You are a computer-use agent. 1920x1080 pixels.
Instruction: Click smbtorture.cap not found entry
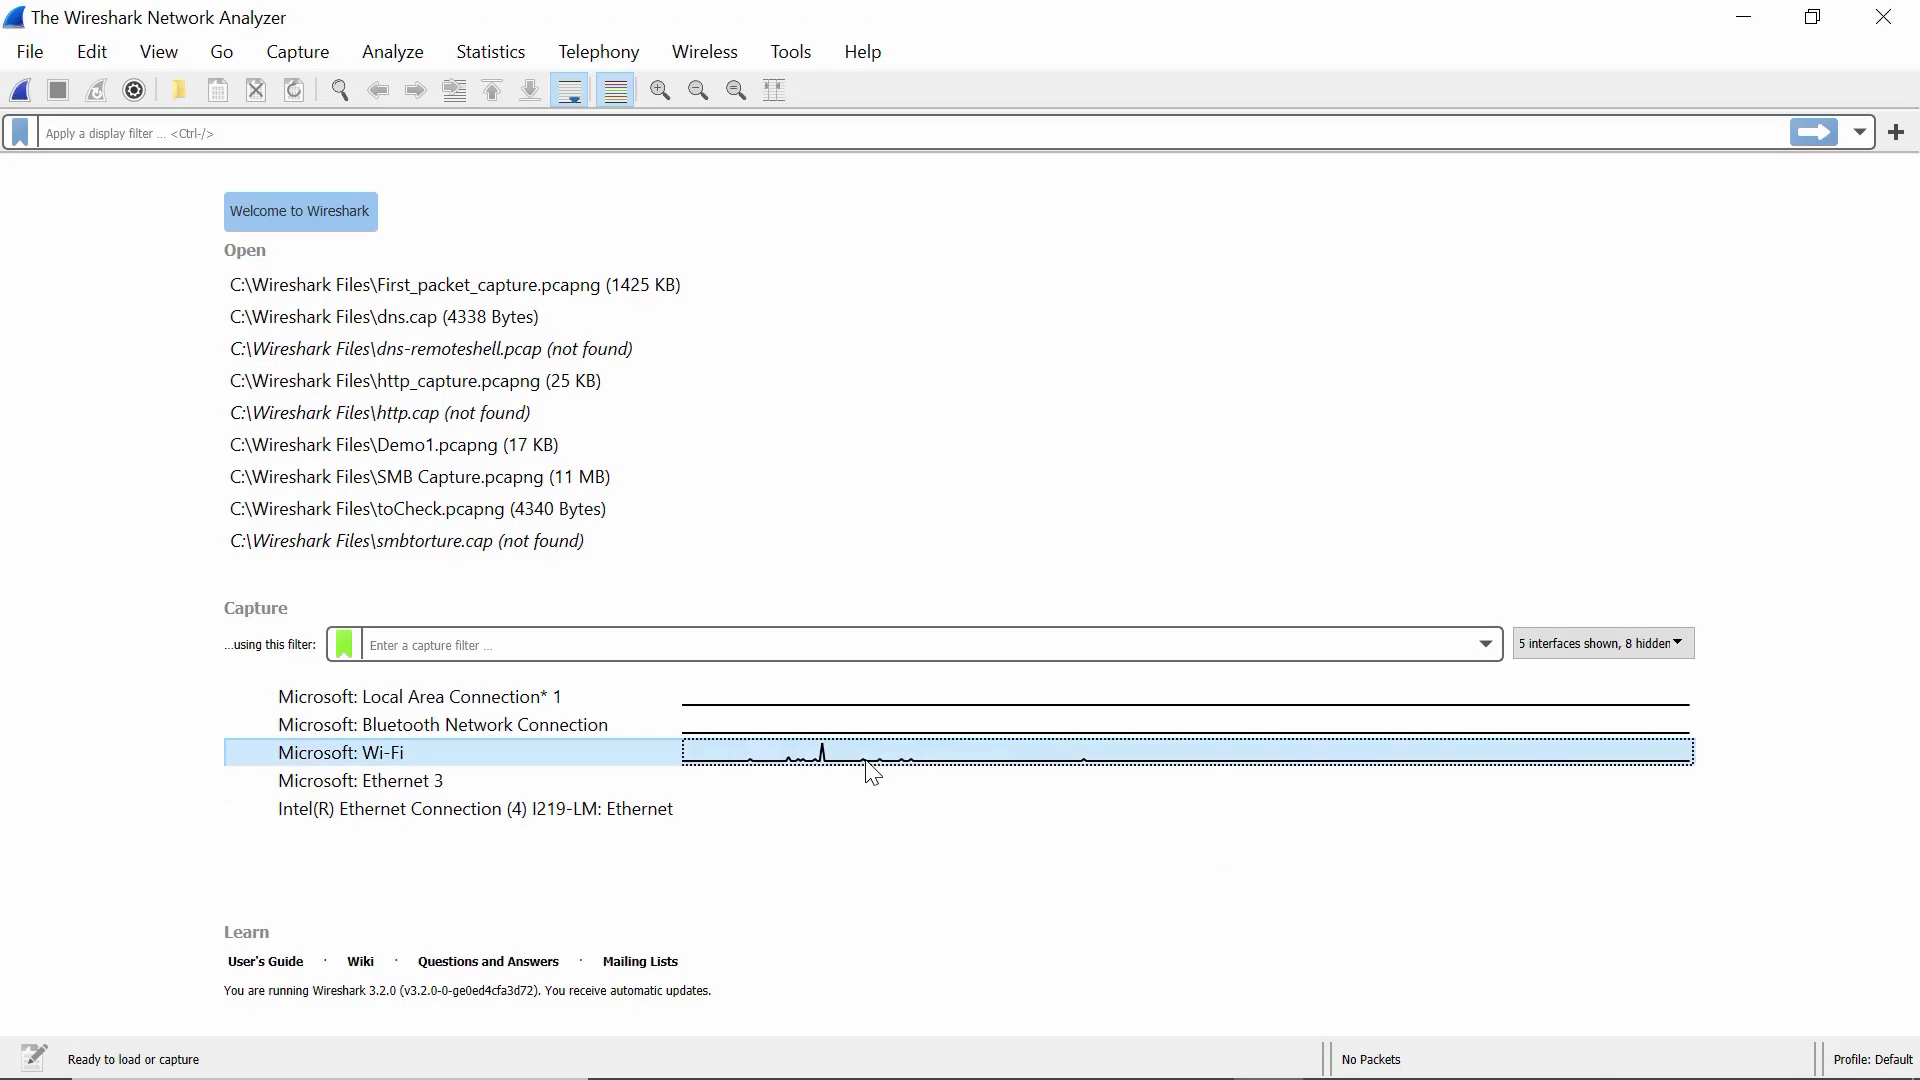[407, 541]
